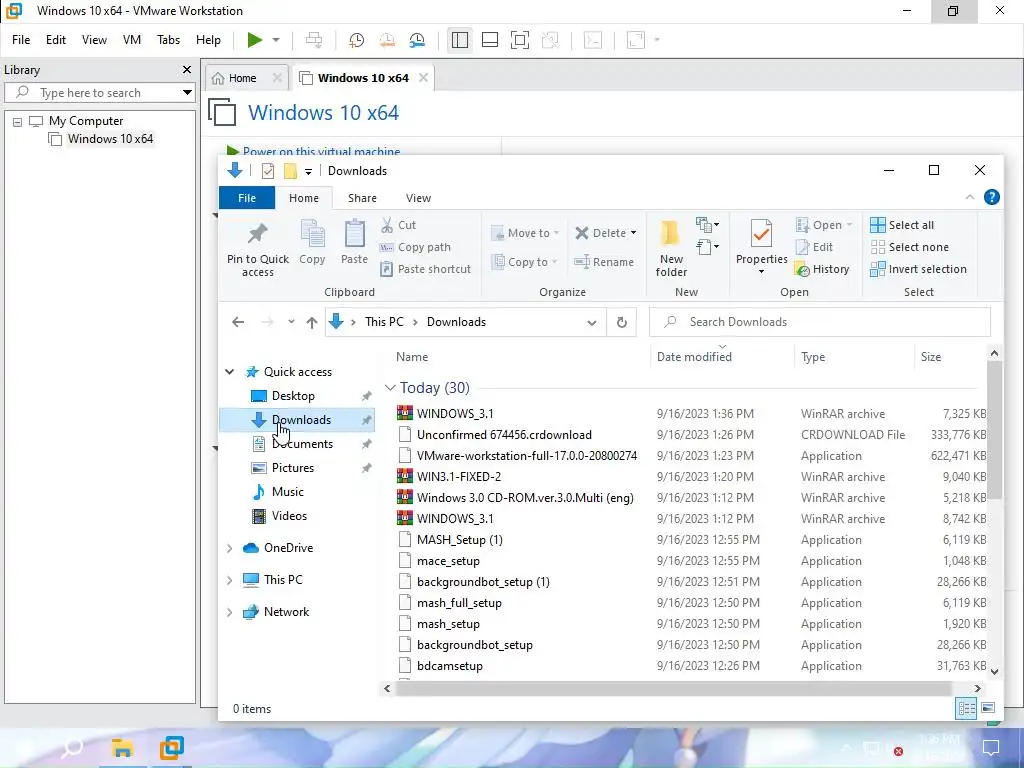Open the Easy access dropdown icon
The height and width of the screenshot is (768, 1024).
tap(707, 247)
